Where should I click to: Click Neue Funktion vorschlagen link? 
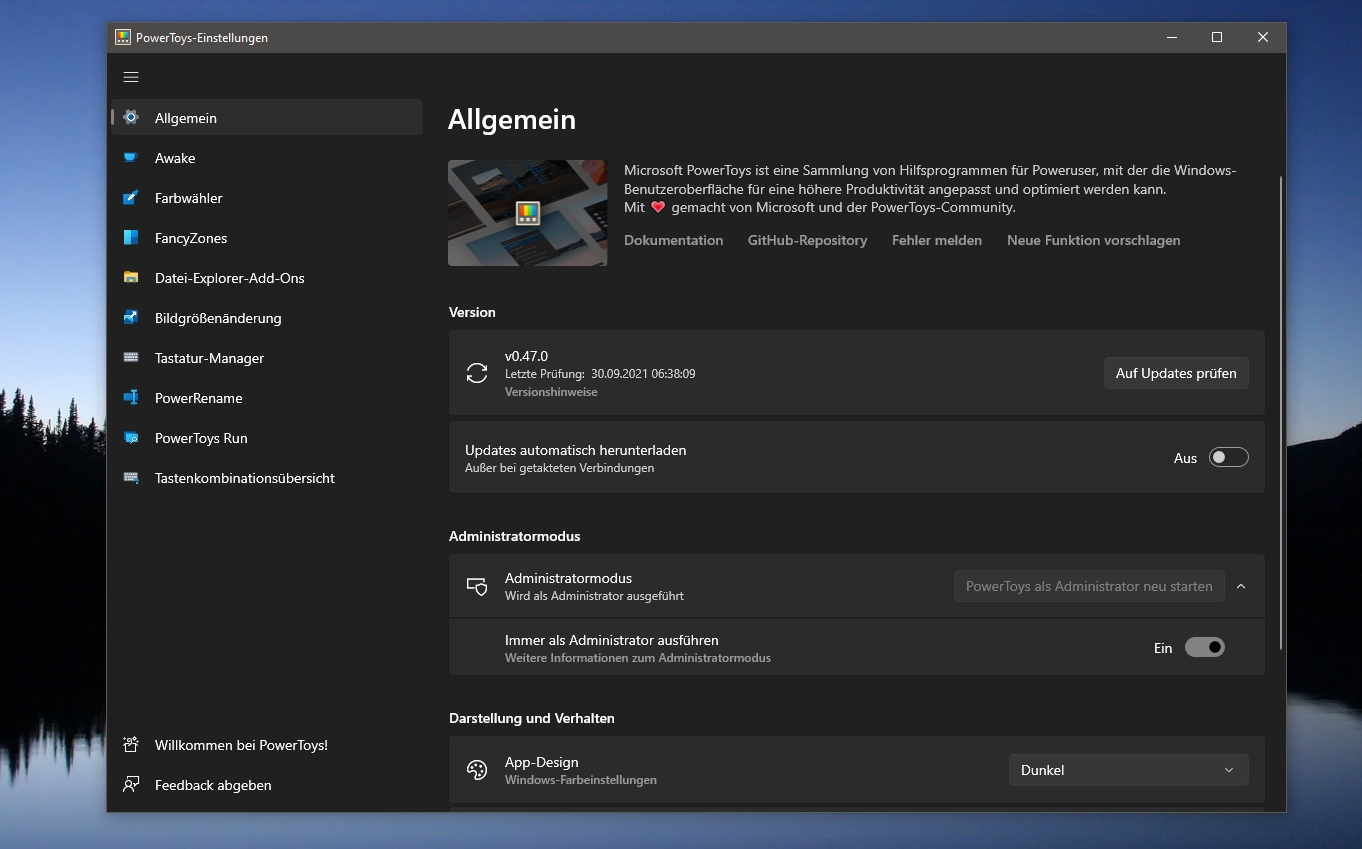[x=1093, y=240]
